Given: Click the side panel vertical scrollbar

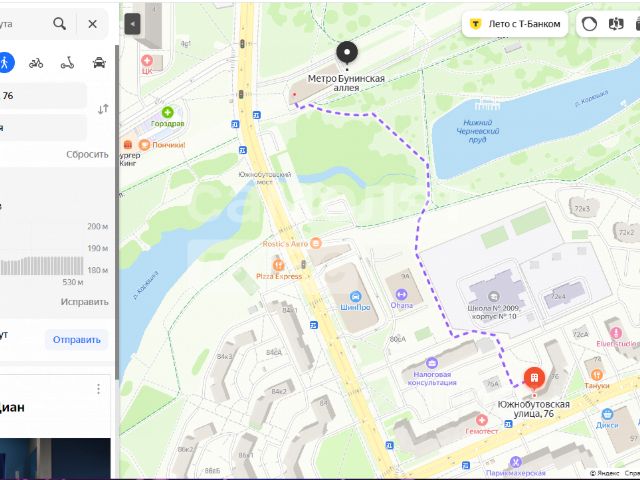Looking at the screenshot, I should tap(117, 212).
